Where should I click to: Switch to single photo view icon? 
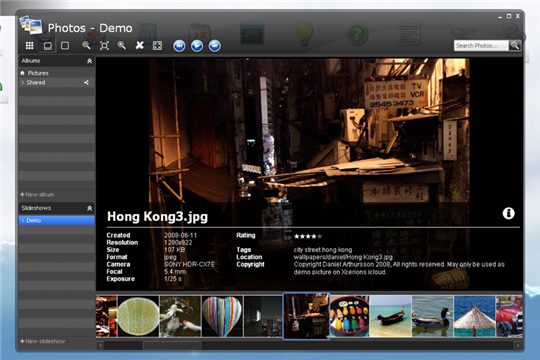coord(65,45)
